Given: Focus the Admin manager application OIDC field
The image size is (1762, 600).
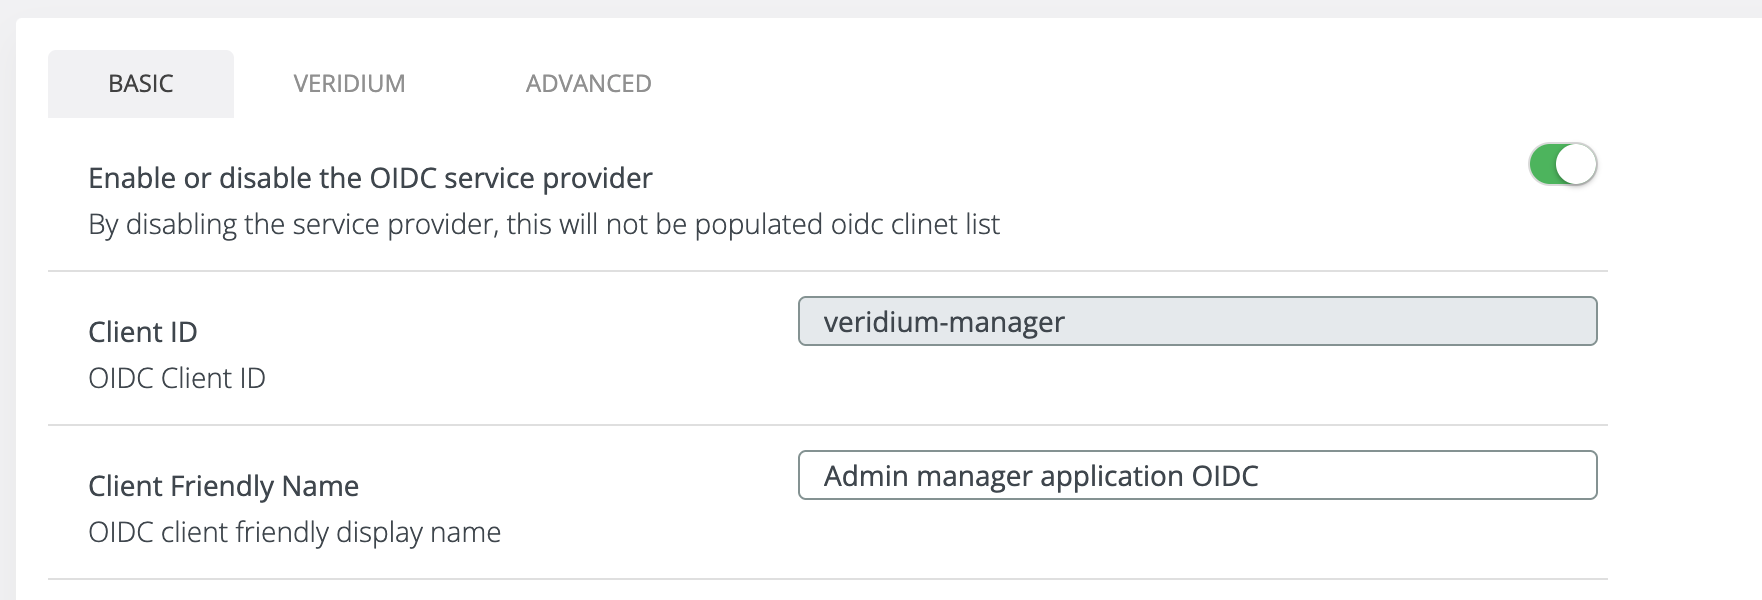Looking at the screenshot, I should click(x=1196, y=476).
